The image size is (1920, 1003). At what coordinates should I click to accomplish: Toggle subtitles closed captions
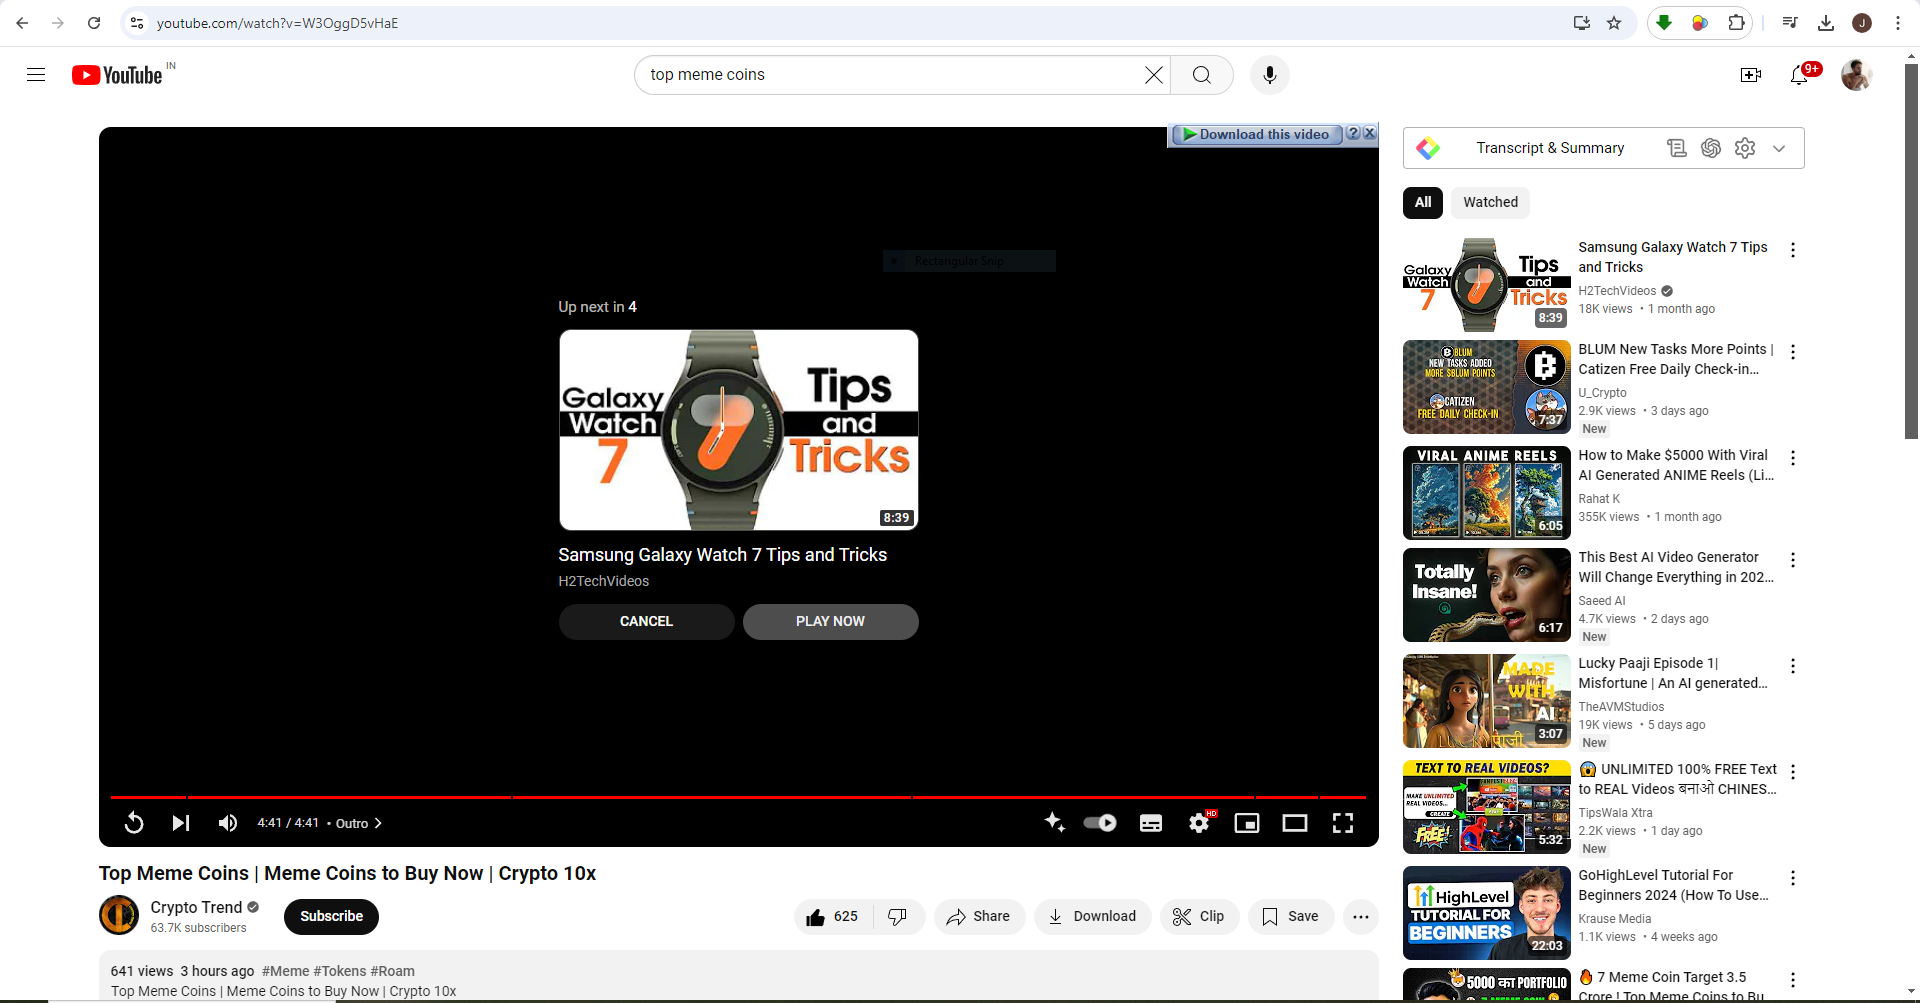[x=1151, y=823]
